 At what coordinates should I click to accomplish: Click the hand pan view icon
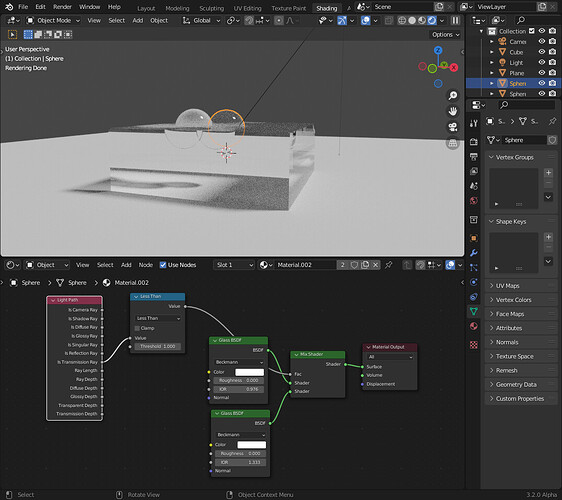pos(453,111)
